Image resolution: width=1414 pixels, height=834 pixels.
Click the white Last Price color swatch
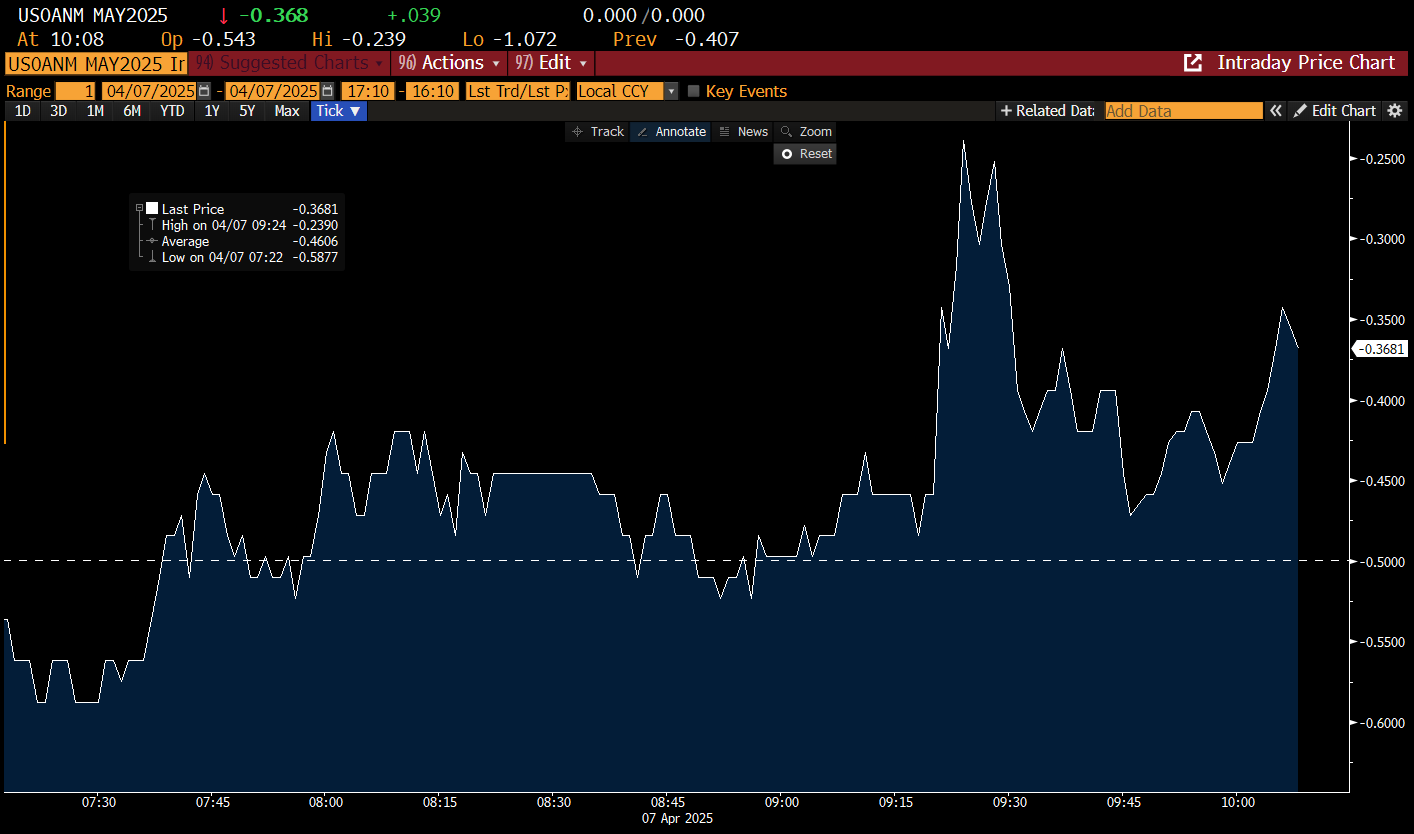[x=152, y=208]
